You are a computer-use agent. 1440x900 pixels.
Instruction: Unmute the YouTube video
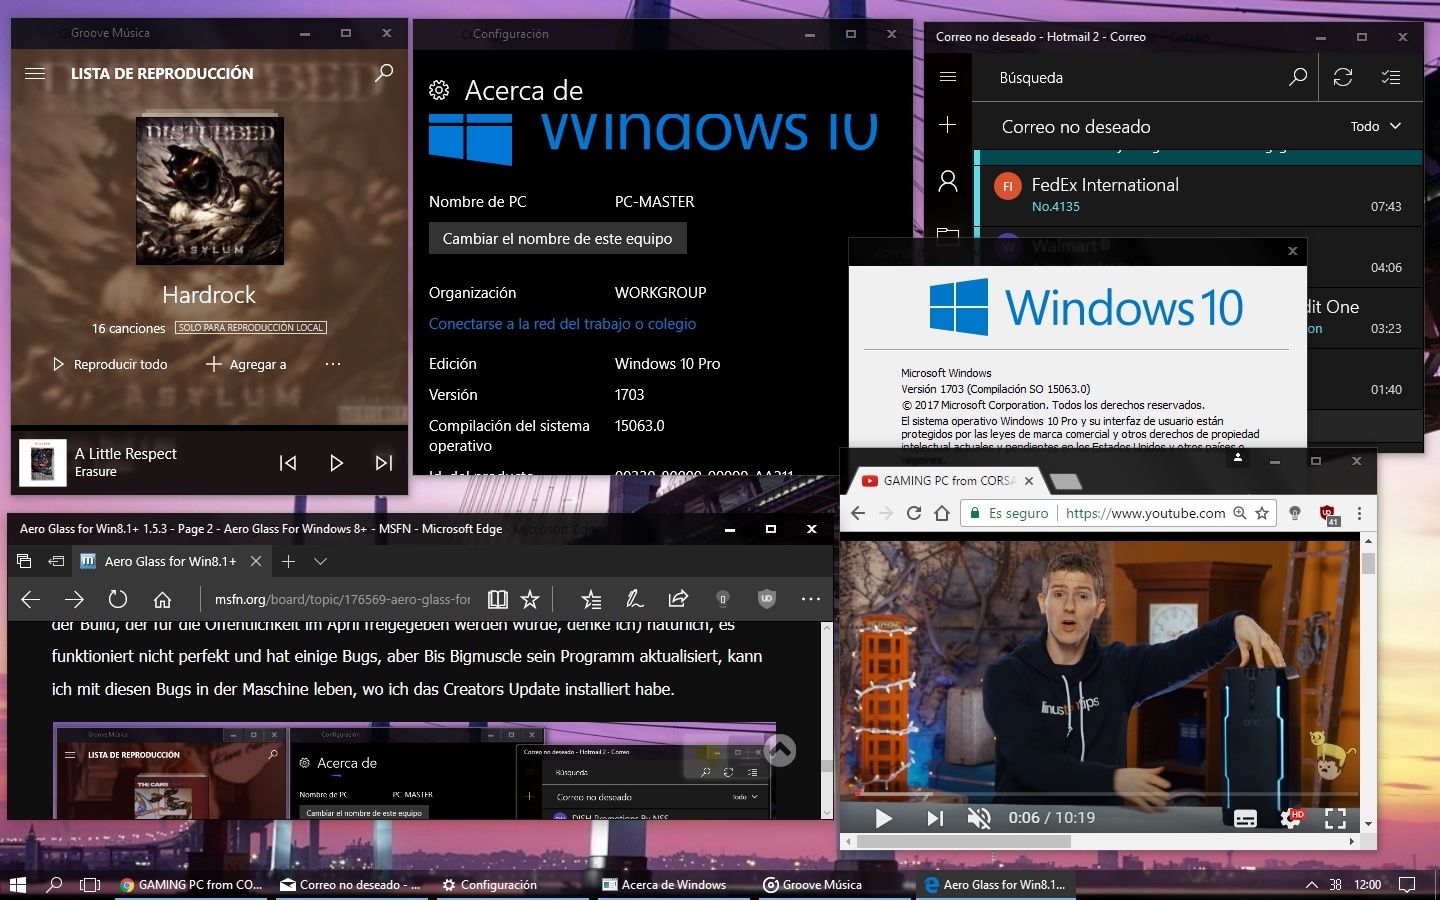[979, 818]
